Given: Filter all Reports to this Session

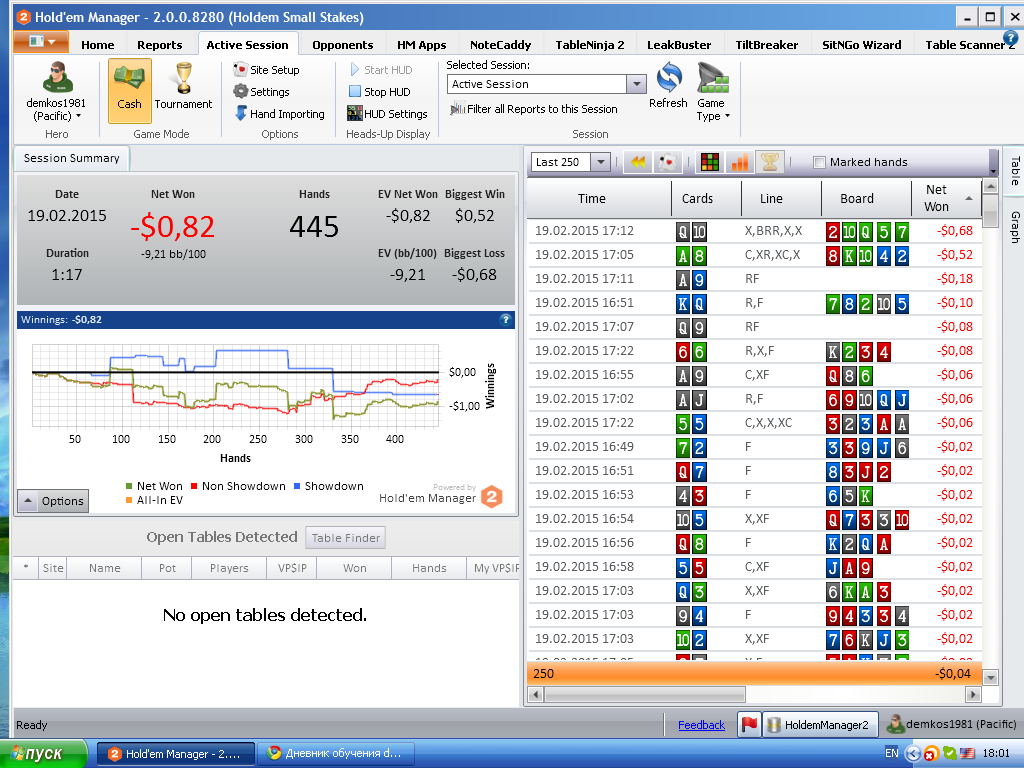Looking at the screenshot, I should pyautogui.click(x=534, y=109).
